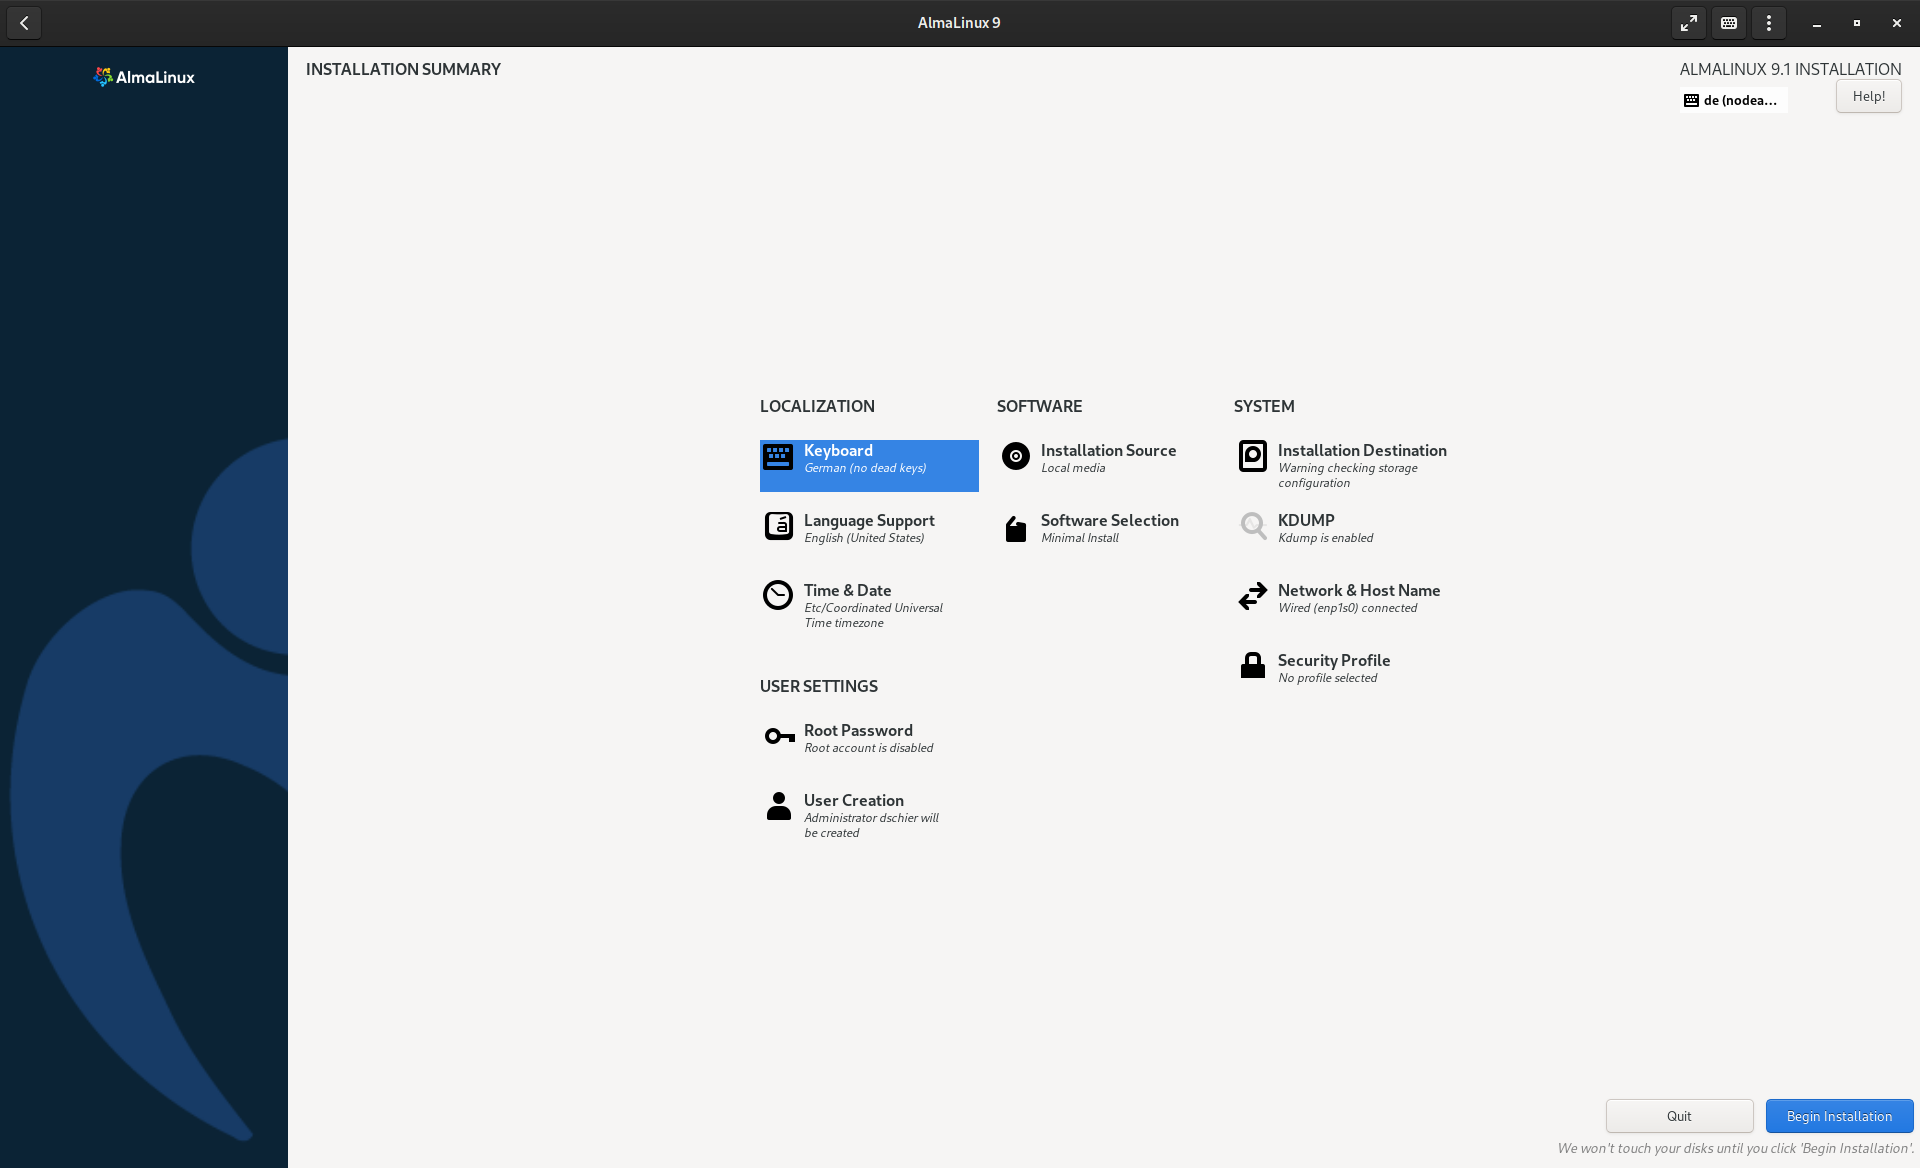The width and height of the screenshot is (1920, 1168).
Task: Click the Network & Host Name arrows icon
Action: [x=1252, y=596]
